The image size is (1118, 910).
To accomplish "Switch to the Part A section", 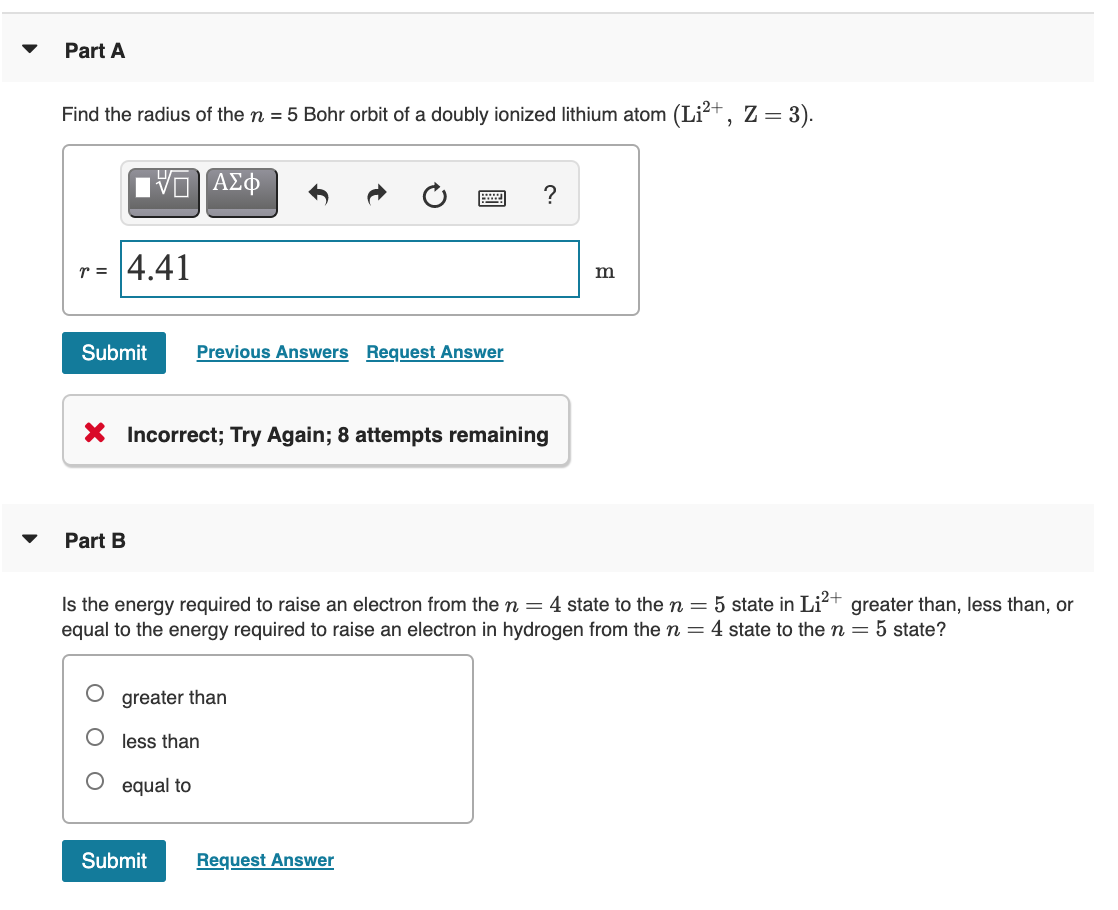I will pyautogui.click(x=94, y=50).
